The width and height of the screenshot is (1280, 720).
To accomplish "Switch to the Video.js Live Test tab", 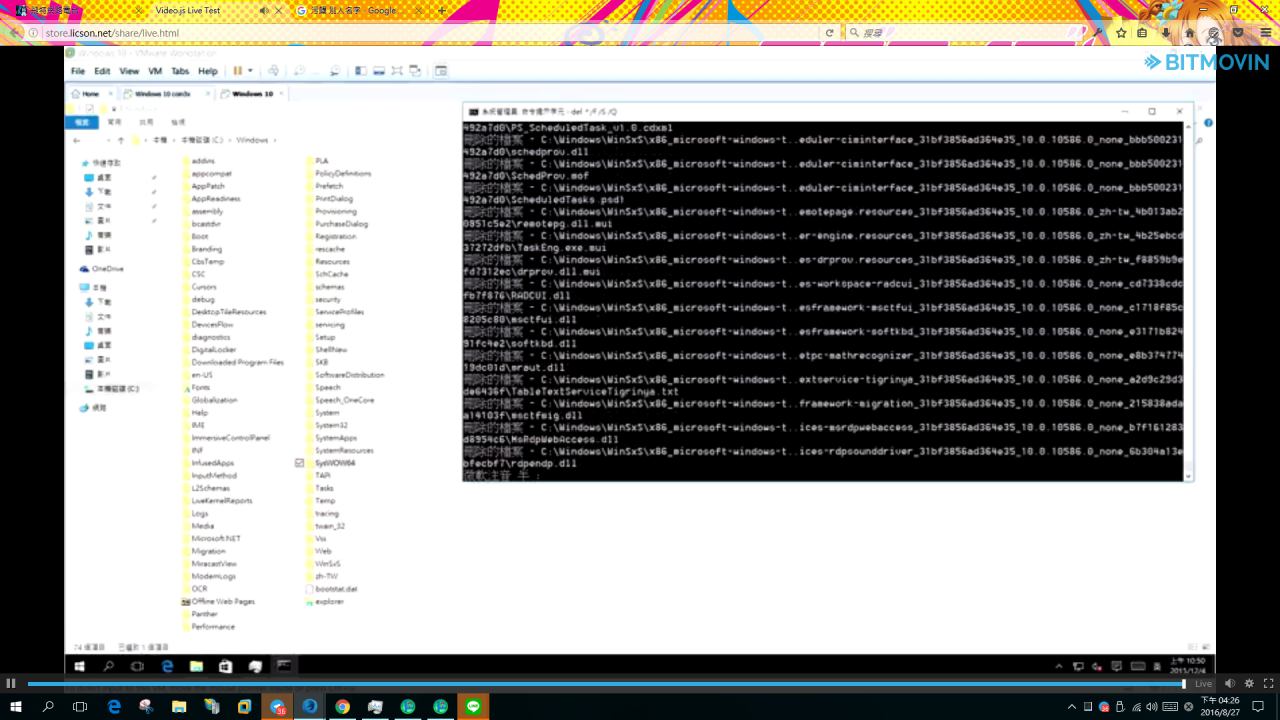I will pyautogui.click(x=200, y=11).
